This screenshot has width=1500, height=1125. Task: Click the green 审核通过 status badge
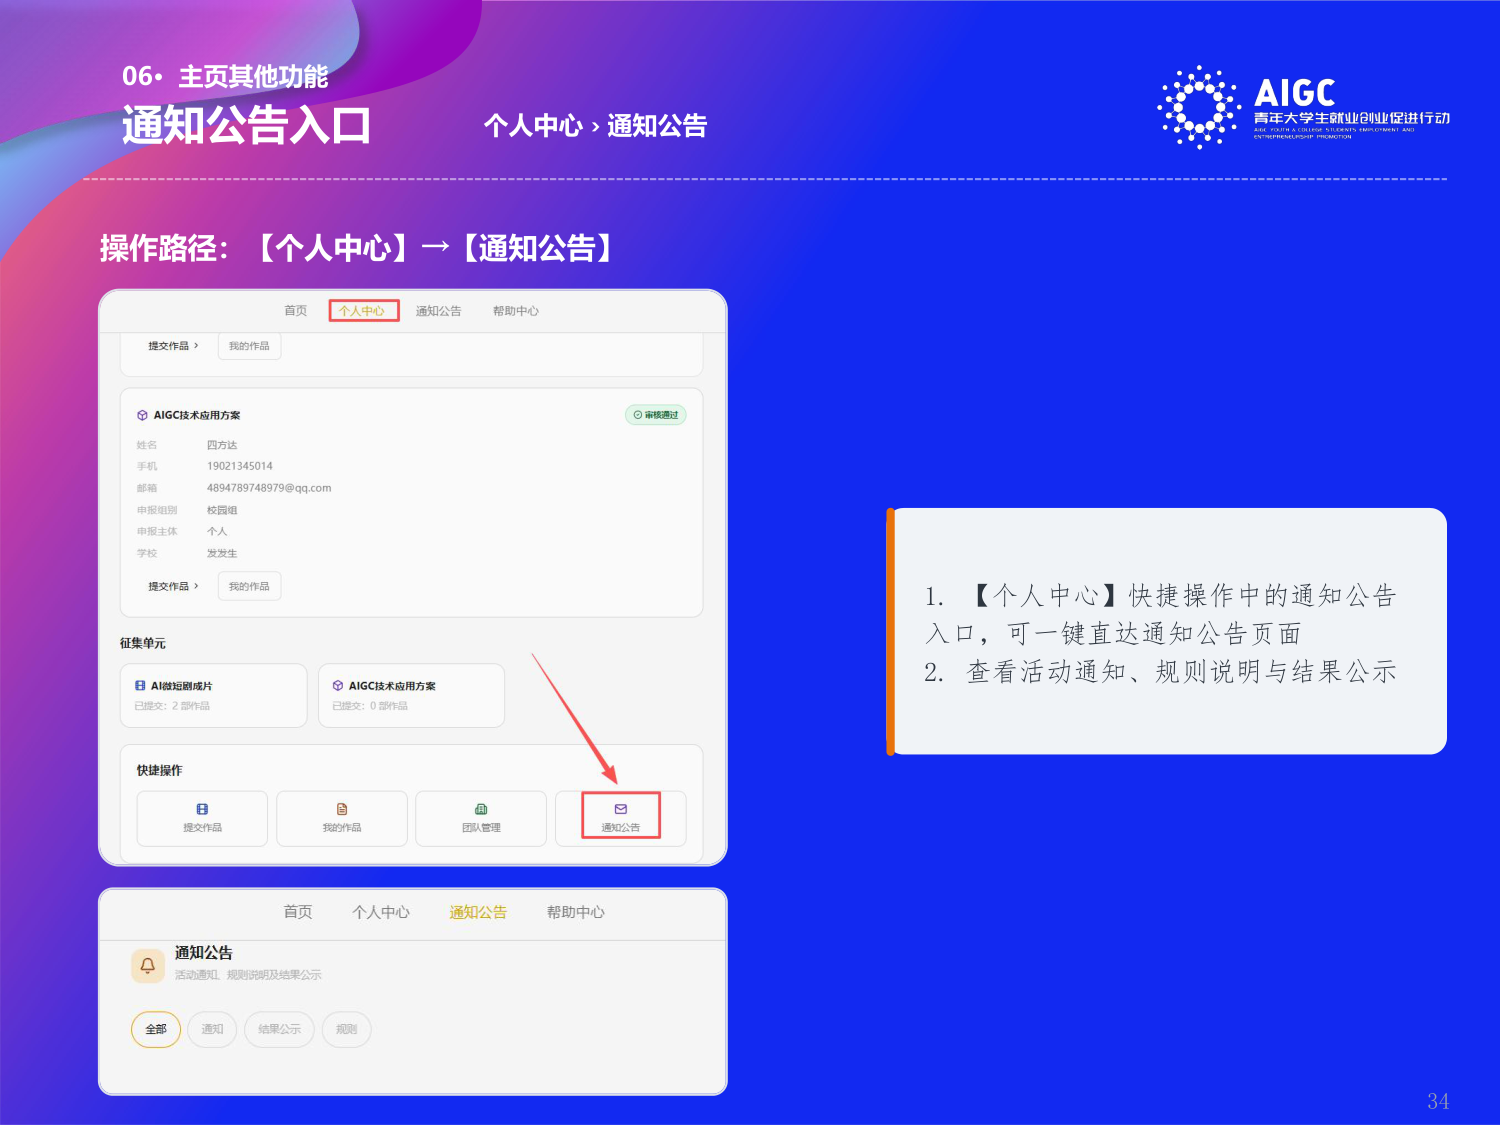[656, 415]
